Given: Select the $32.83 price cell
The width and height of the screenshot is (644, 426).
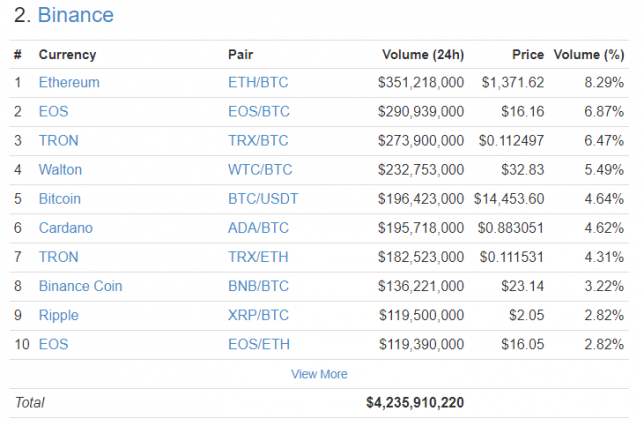Looking at the screenshot, I should (x=522, y=170).
